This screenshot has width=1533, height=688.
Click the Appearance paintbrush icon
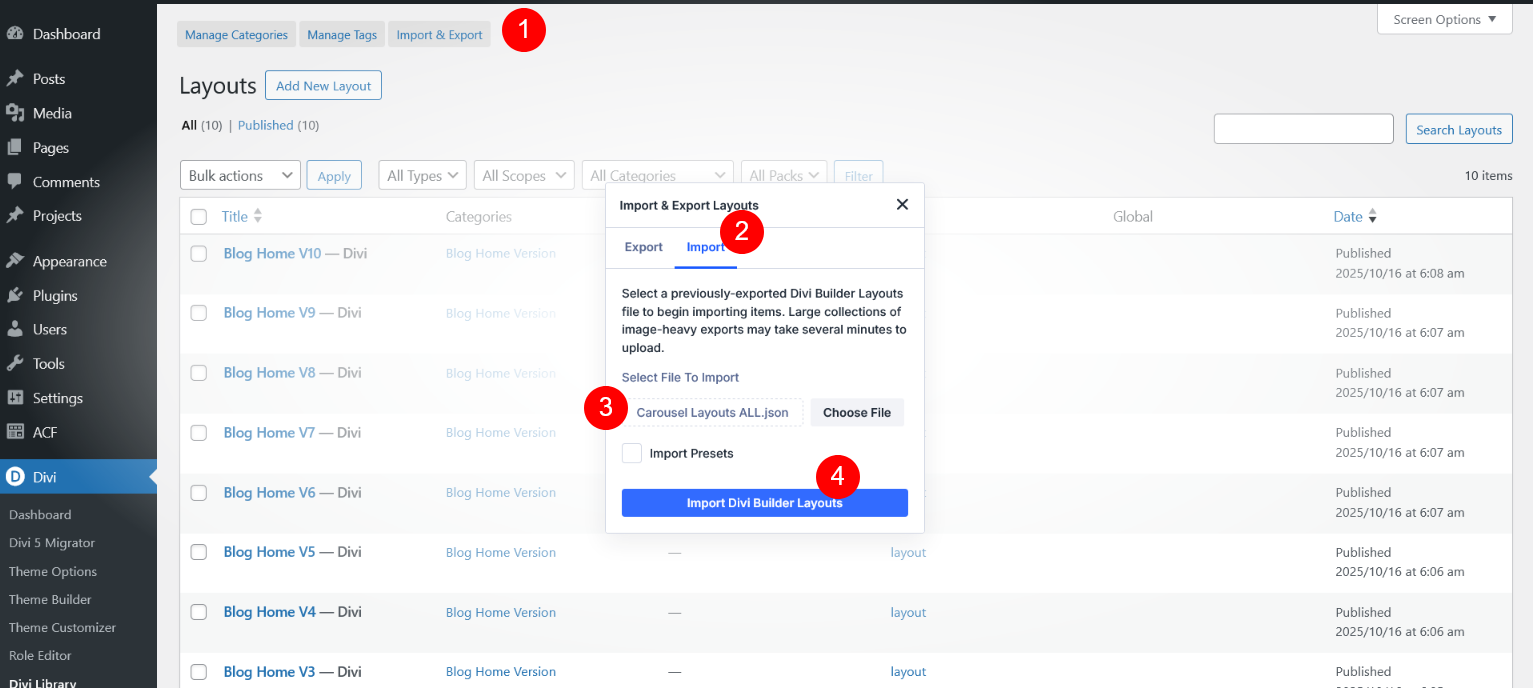15,261
